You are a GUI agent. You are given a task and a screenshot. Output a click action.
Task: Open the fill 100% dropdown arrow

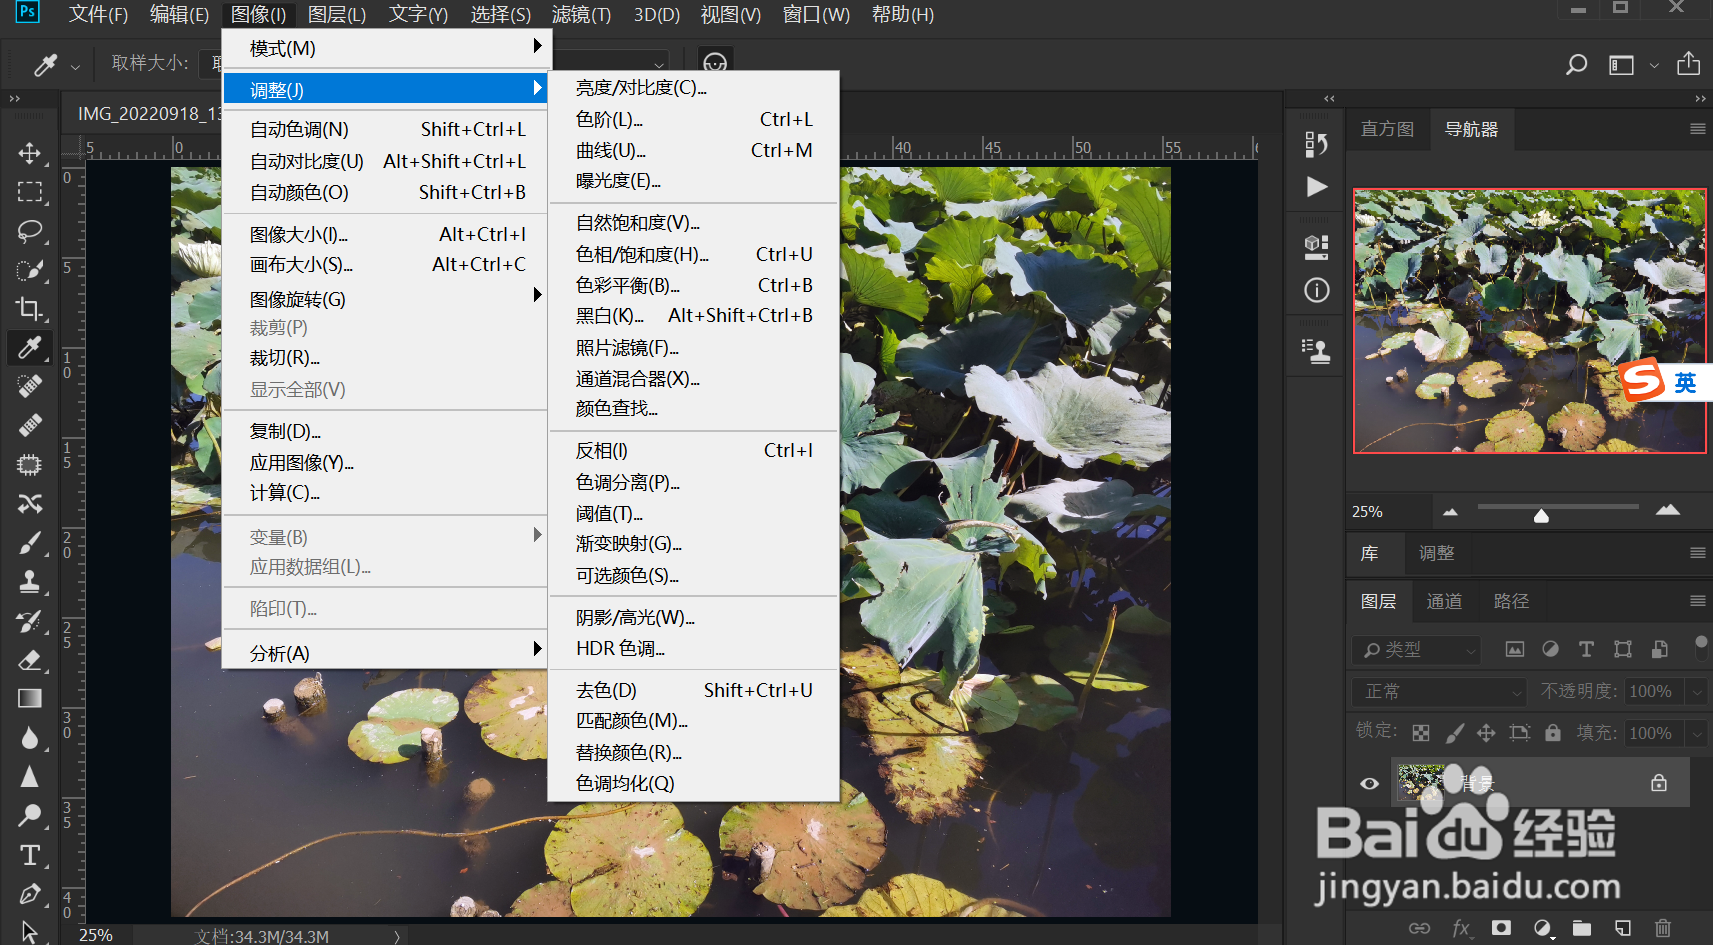coord(1696,733)
